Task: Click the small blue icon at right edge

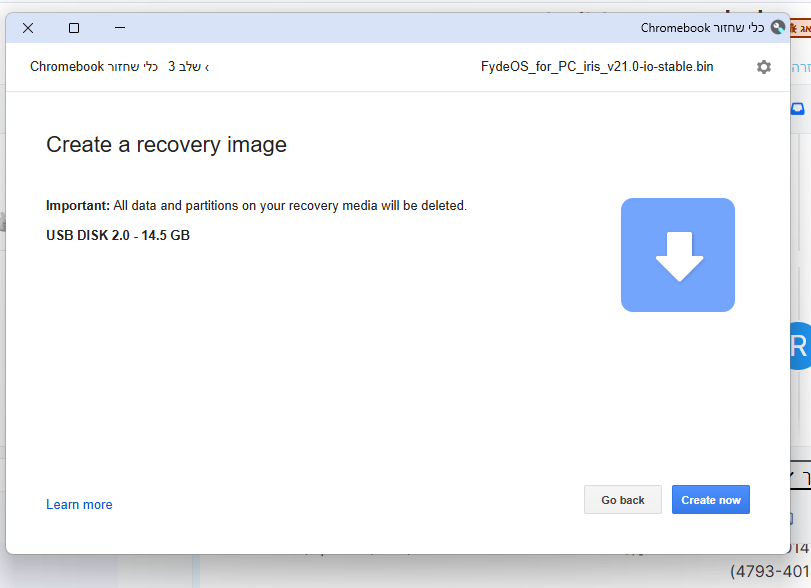Action: pyautogui.click(x=798, y=110)
